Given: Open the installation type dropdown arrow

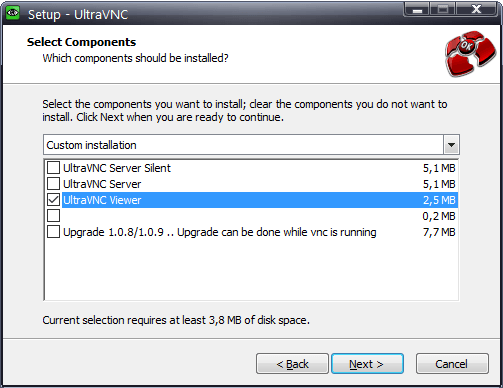Looking at the screenshot, I should pyautogui.click(x=451, y=145).
